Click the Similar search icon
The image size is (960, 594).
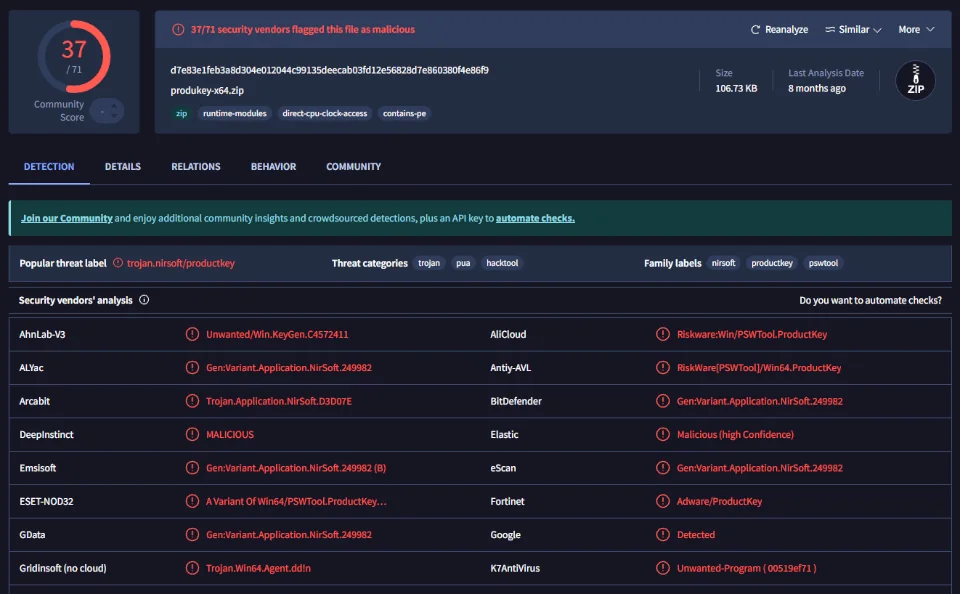tap(830, 29)
